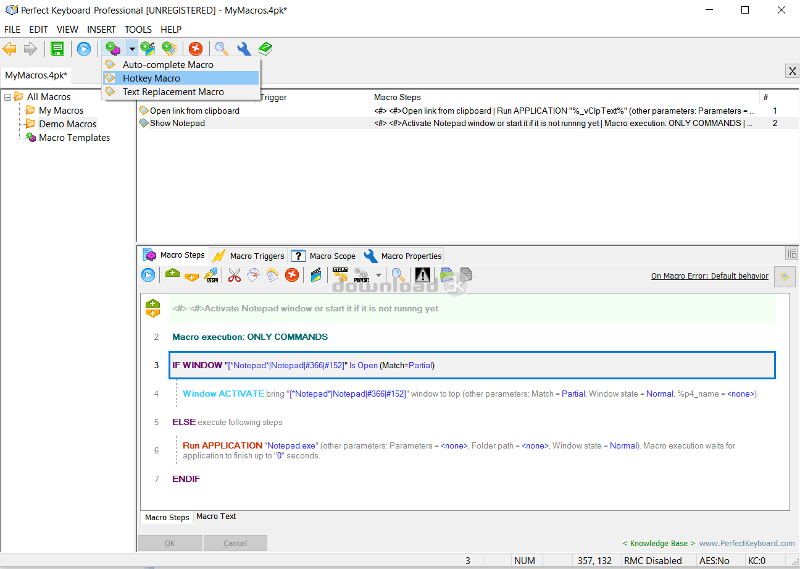Cut step with scissors icon
Image resolution: width=800 pixels, height=569 pixels.
(234, 276)
